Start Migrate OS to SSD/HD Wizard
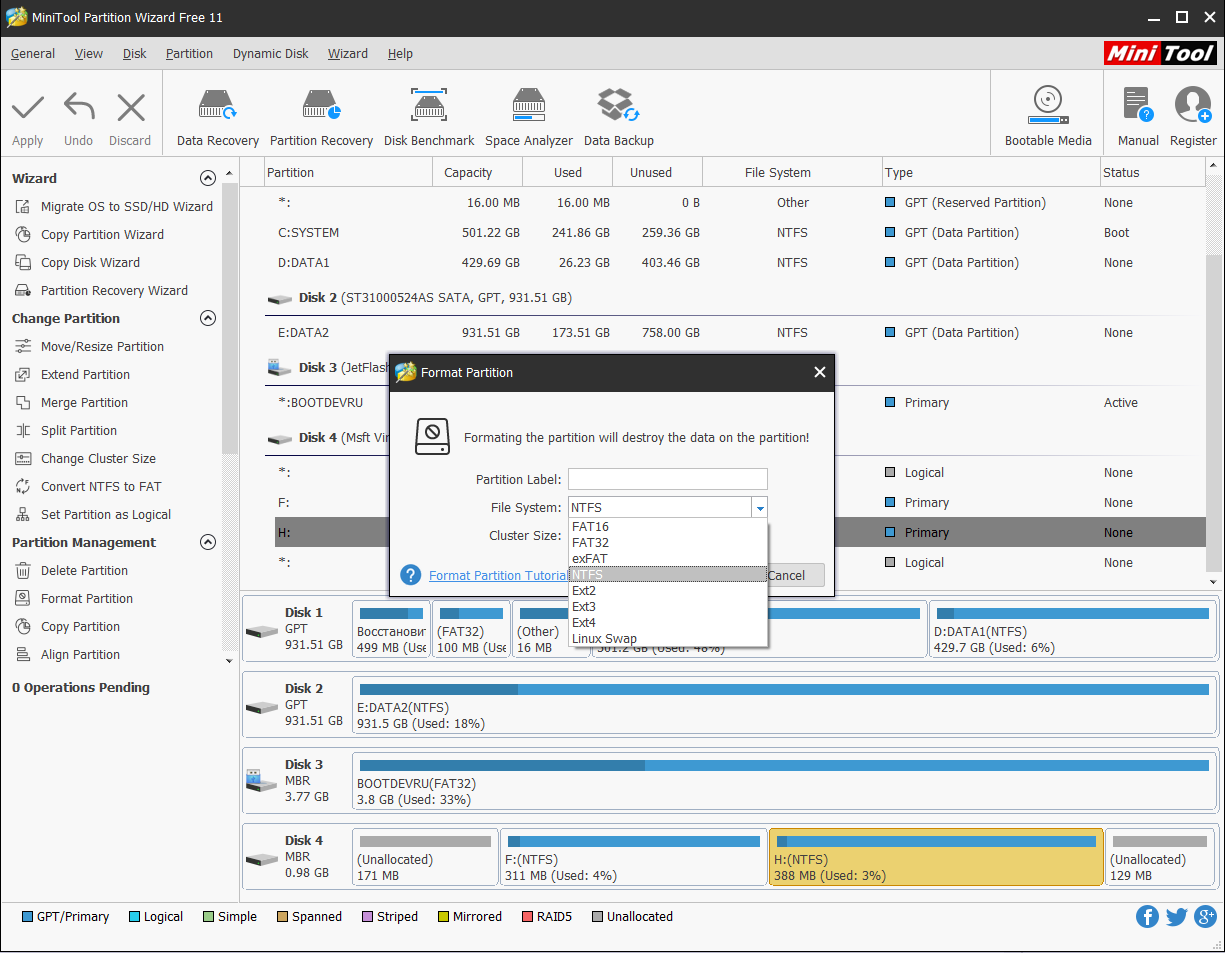 [127, 207]
